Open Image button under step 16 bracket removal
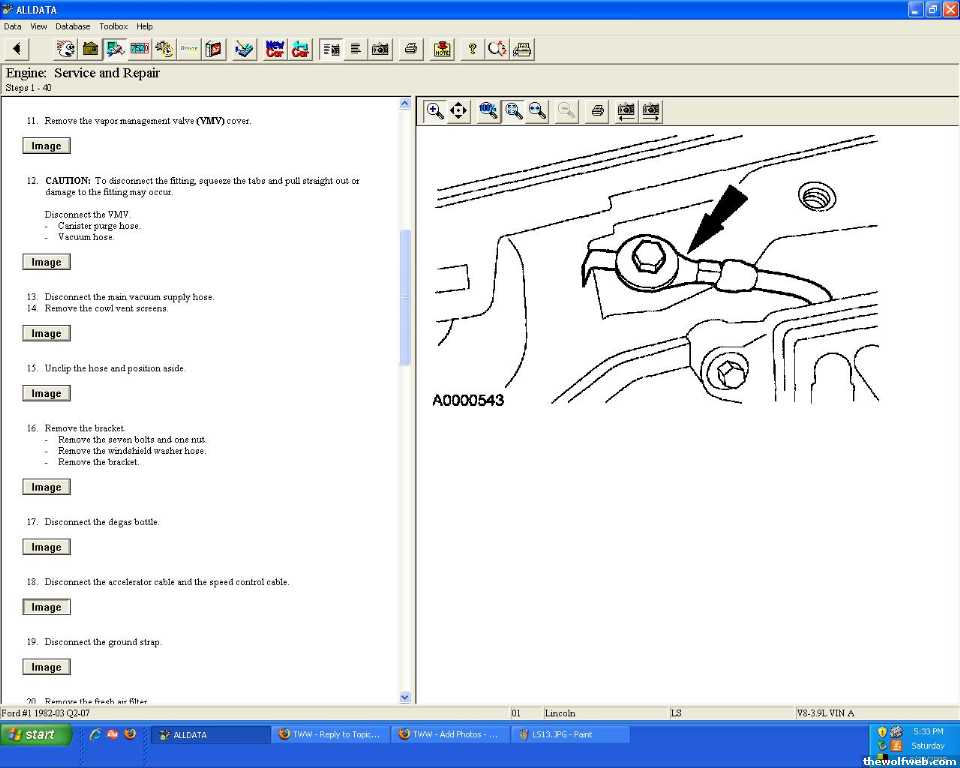960x768 pixels. click(46, 487)
